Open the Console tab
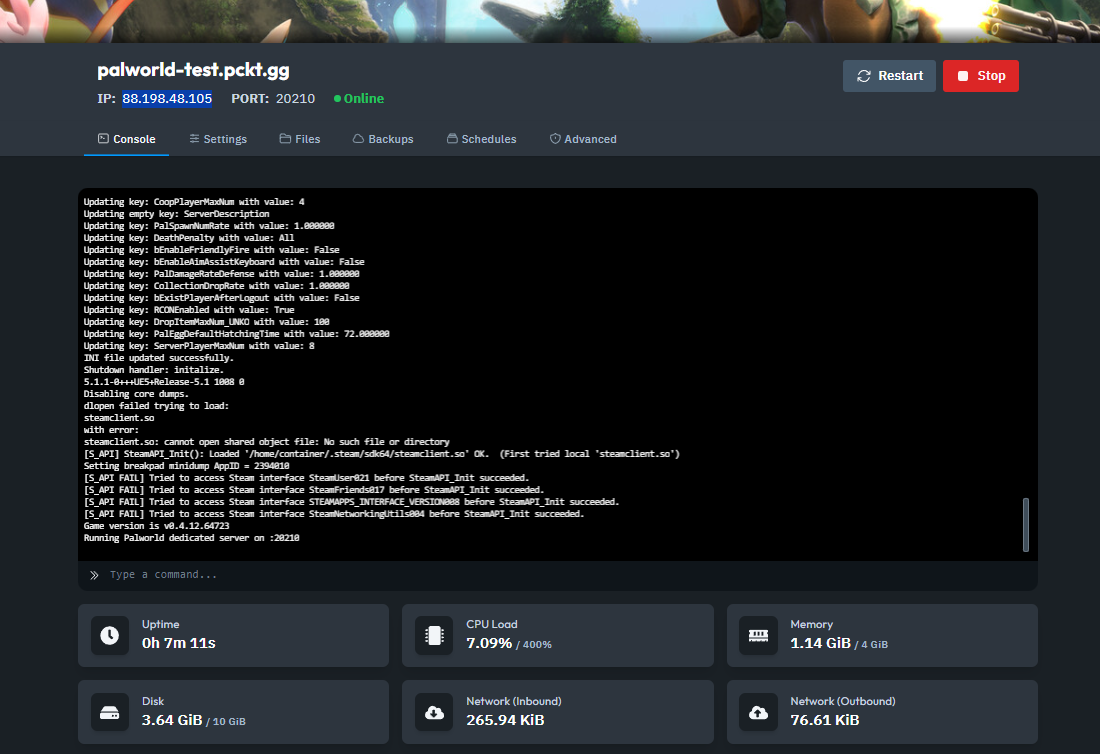1100x754 pixels. click(126, 139)
